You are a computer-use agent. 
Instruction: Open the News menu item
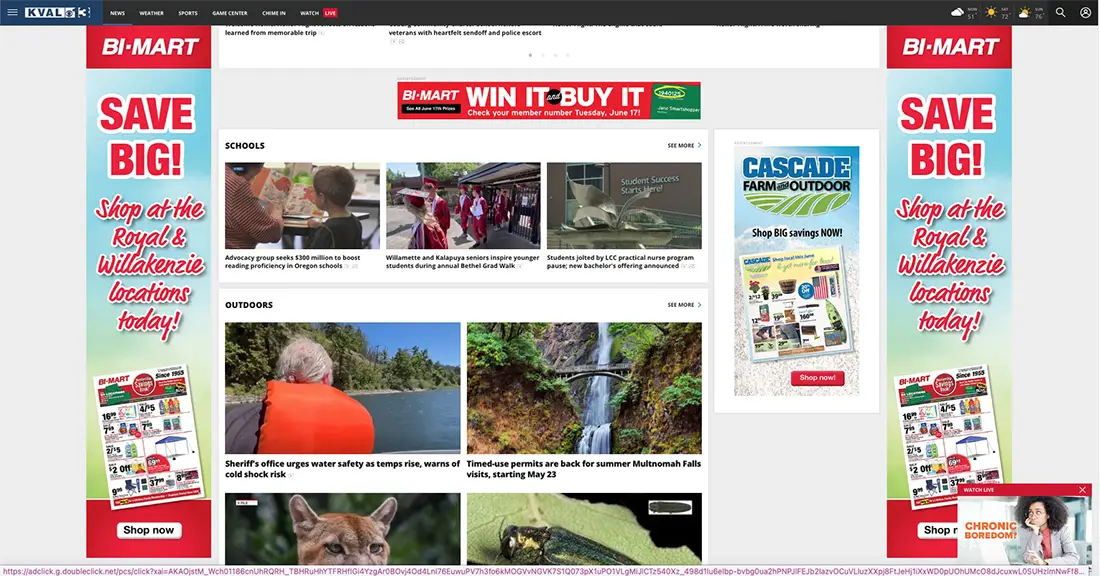[117, 13]
